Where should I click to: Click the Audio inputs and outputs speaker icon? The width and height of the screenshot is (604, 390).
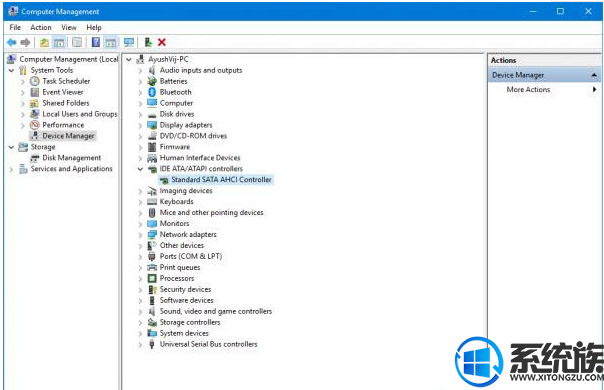(x=152, y=70)
